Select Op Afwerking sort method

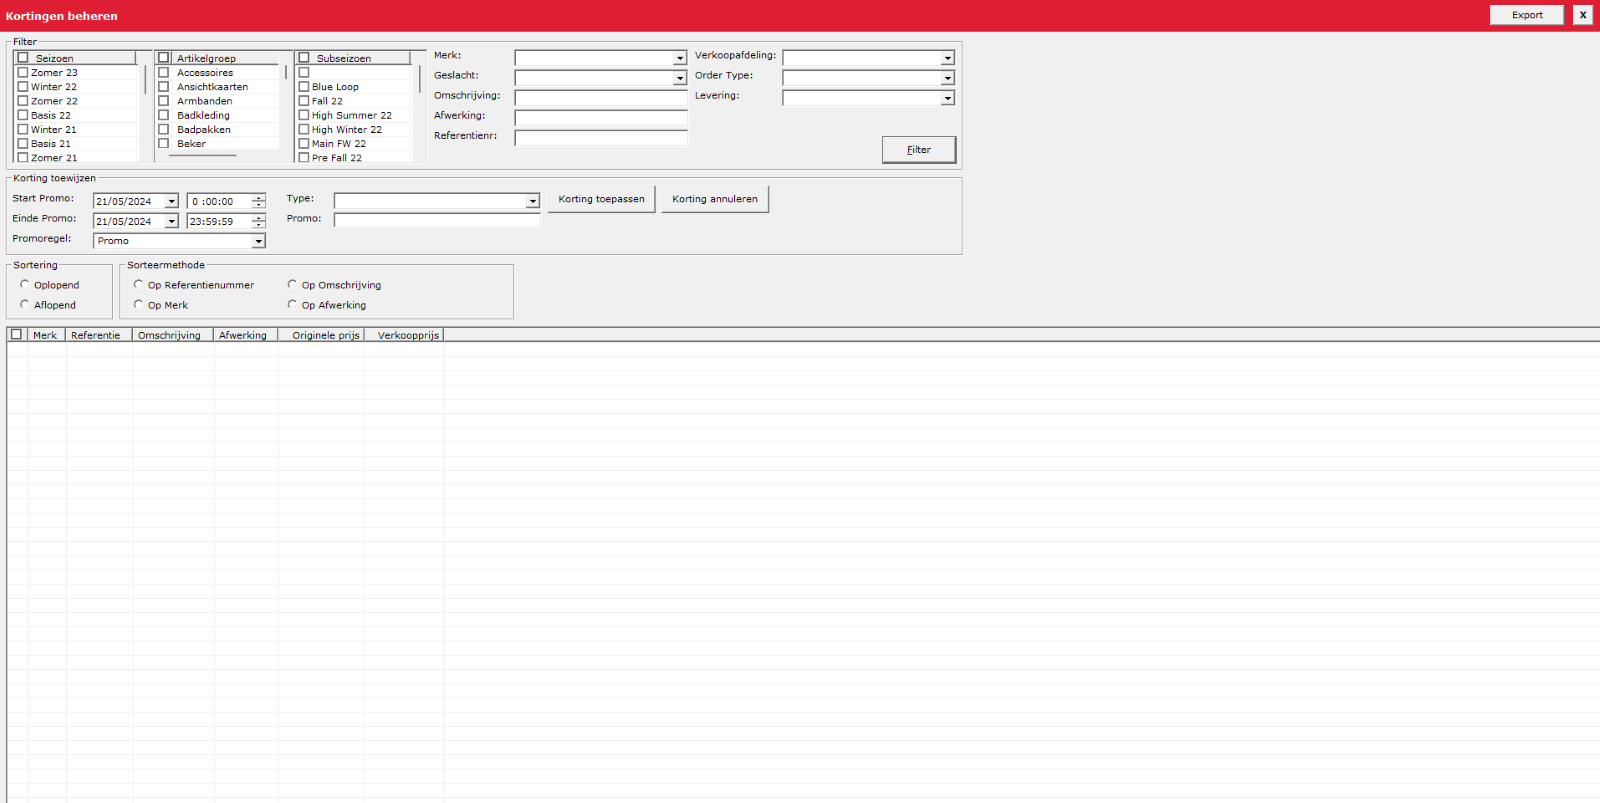coord(292,304)
